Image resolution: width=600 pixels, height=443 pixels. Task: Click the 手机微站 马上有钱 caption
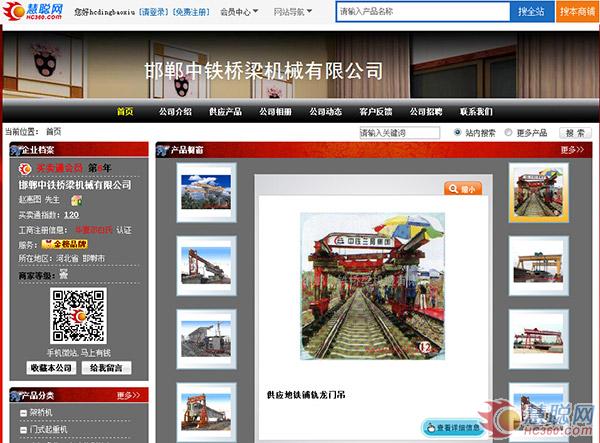78,353
